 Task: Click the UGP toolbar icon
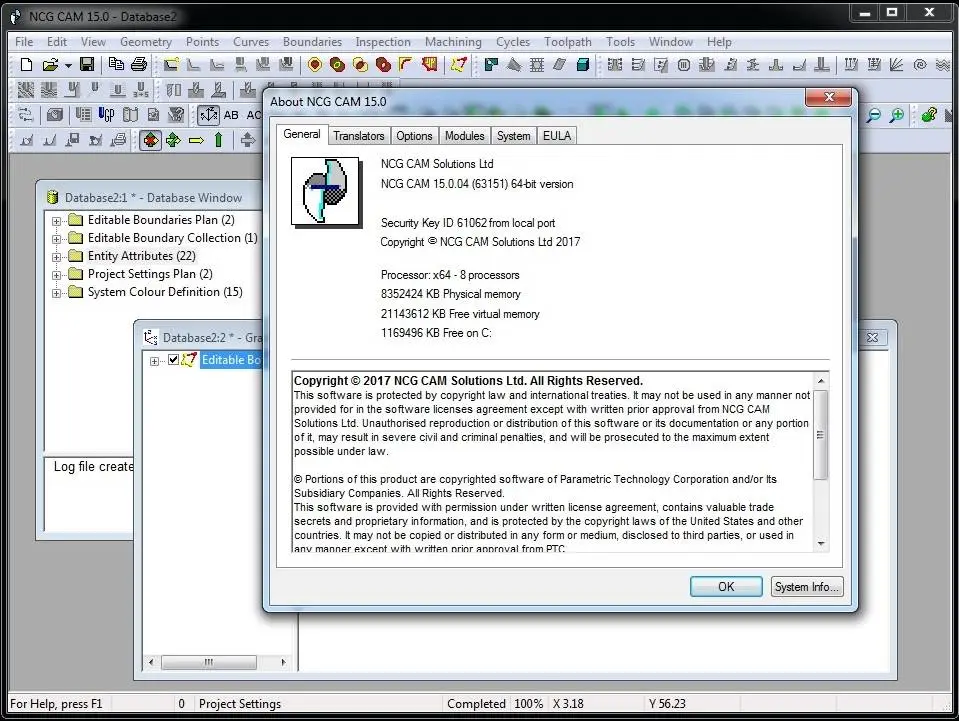click(106, 115)
